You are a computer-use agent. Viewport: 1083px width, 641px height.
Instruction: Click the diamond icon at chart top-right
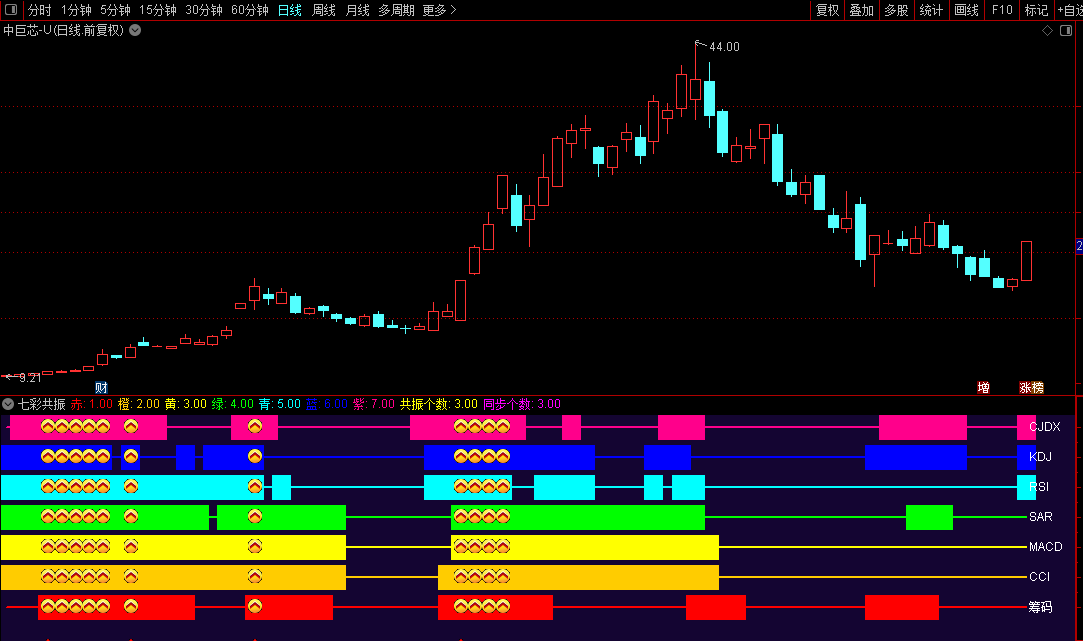[x=1047, y=30]
